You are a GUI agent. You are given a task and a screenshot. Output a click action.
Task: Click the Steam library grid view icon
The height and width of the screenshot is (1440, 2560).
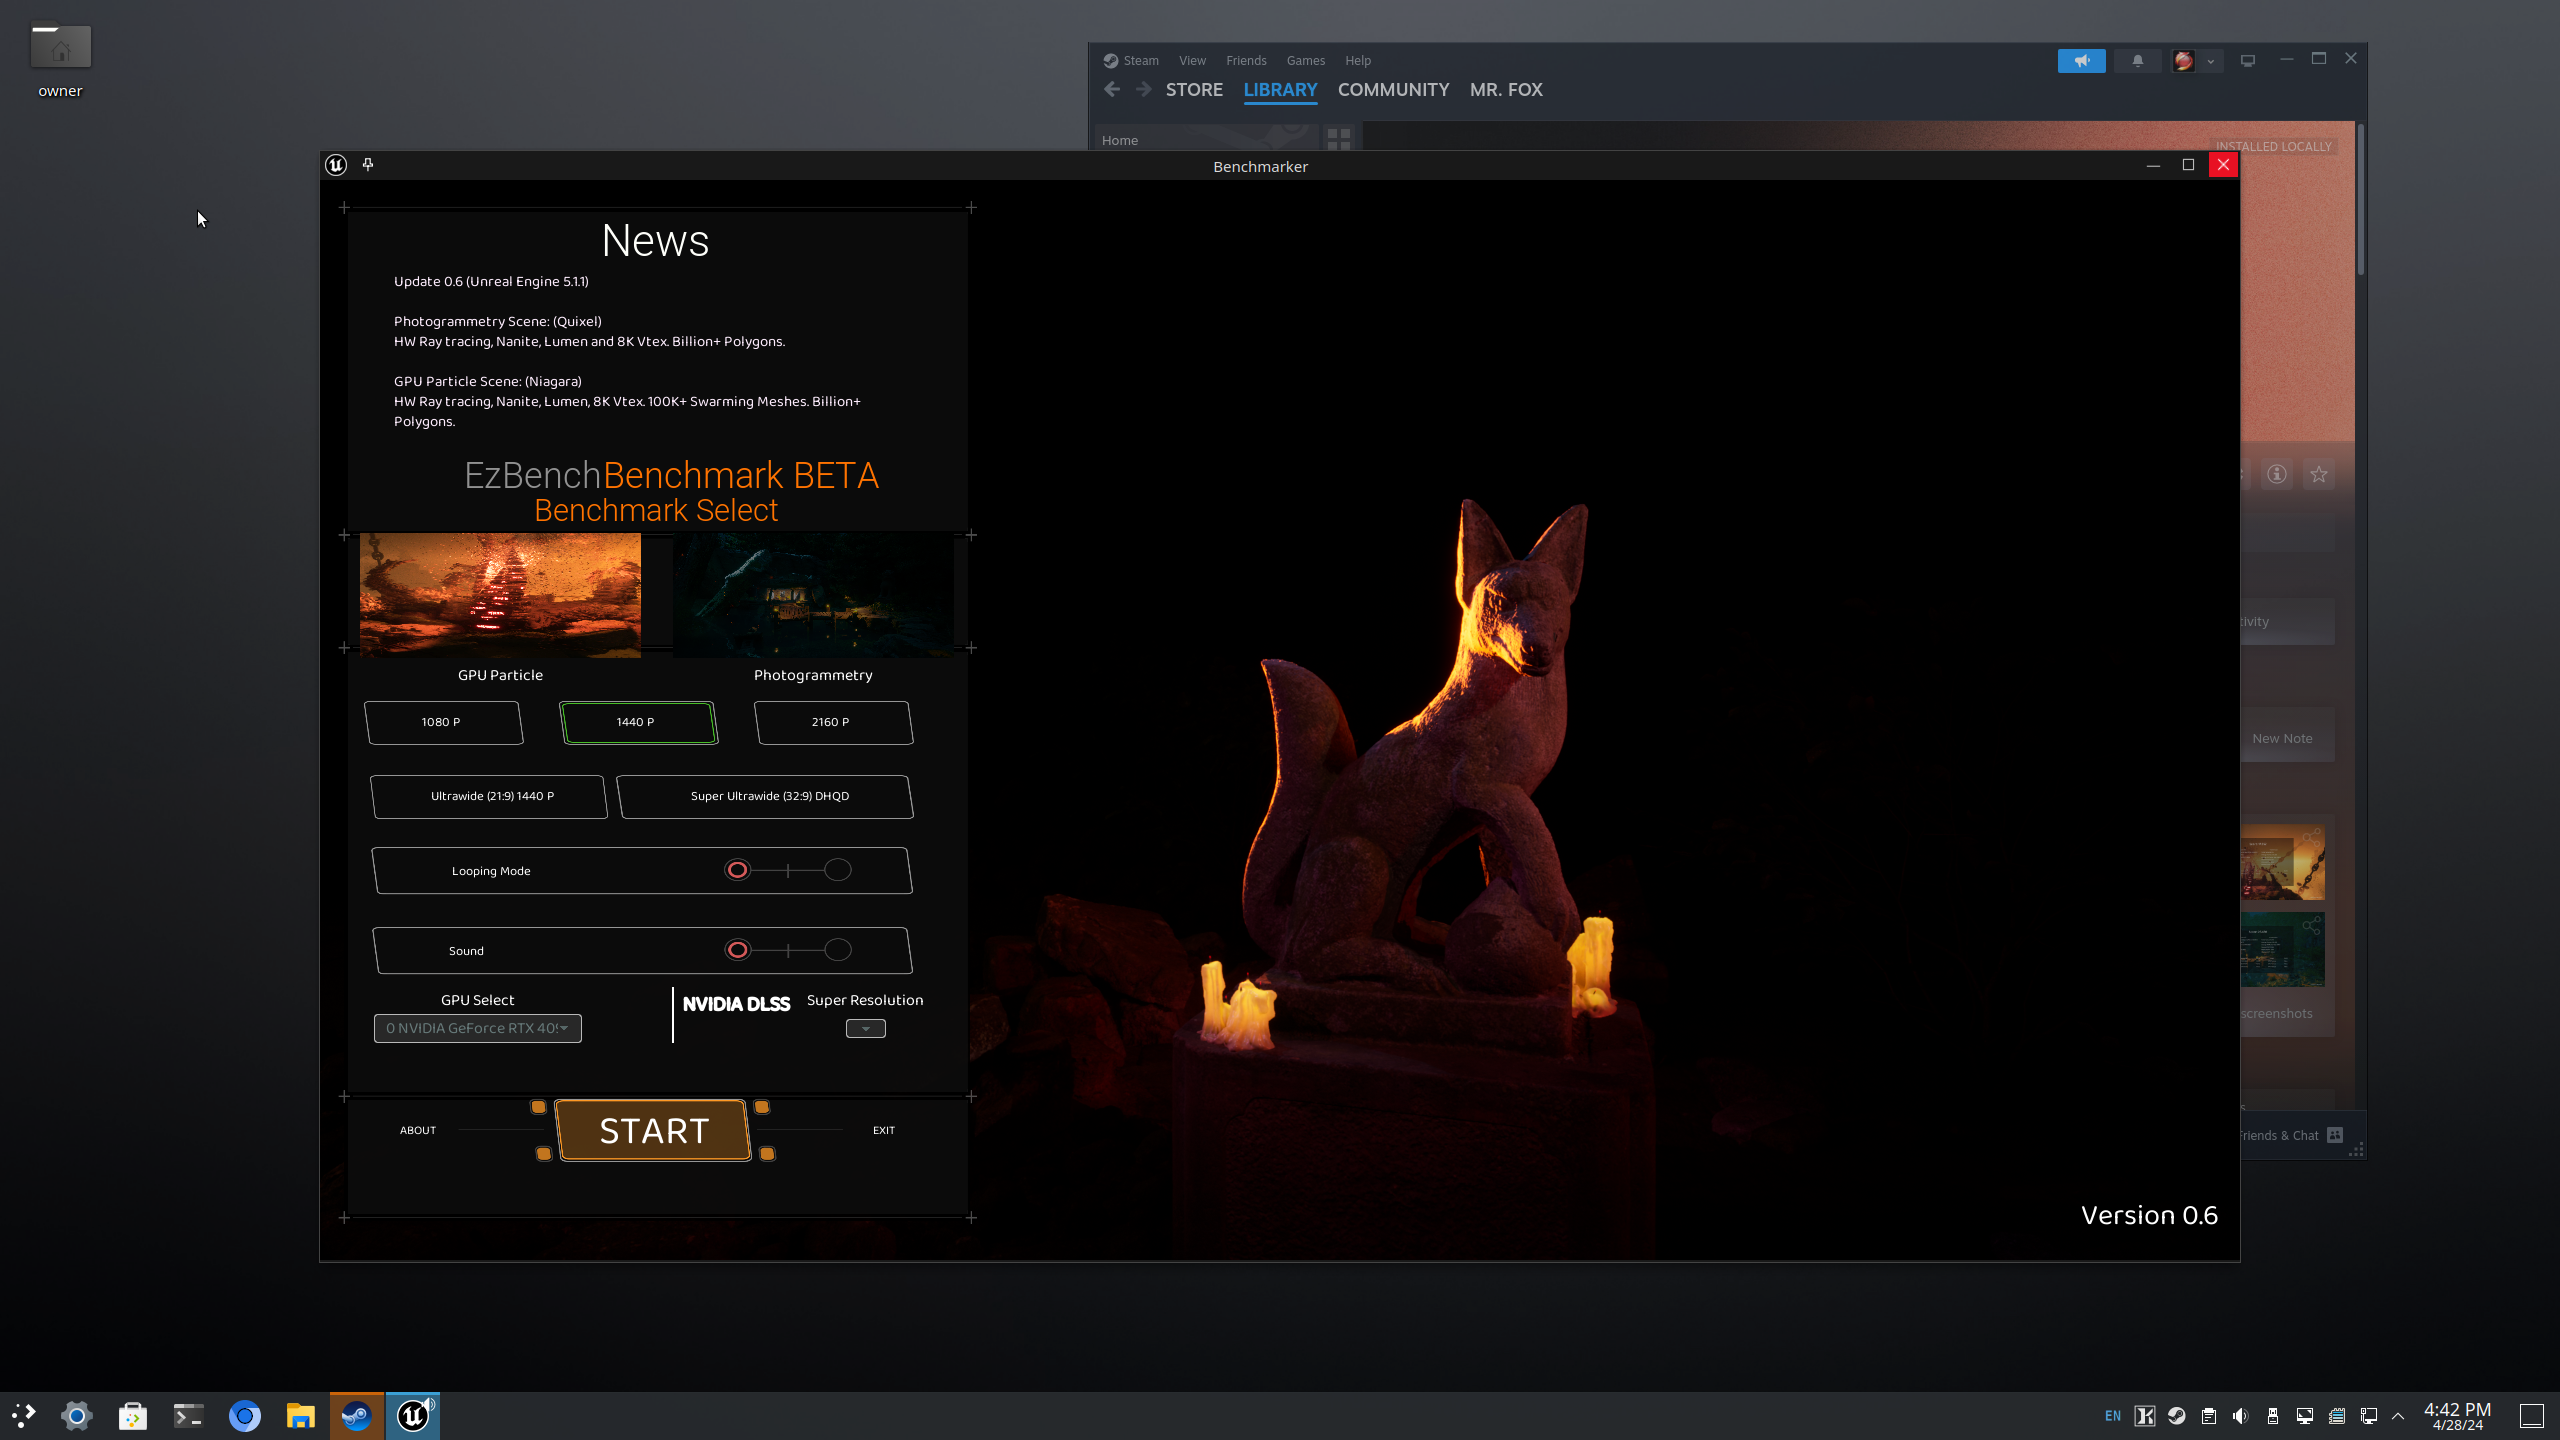[x=1339, y=139]
